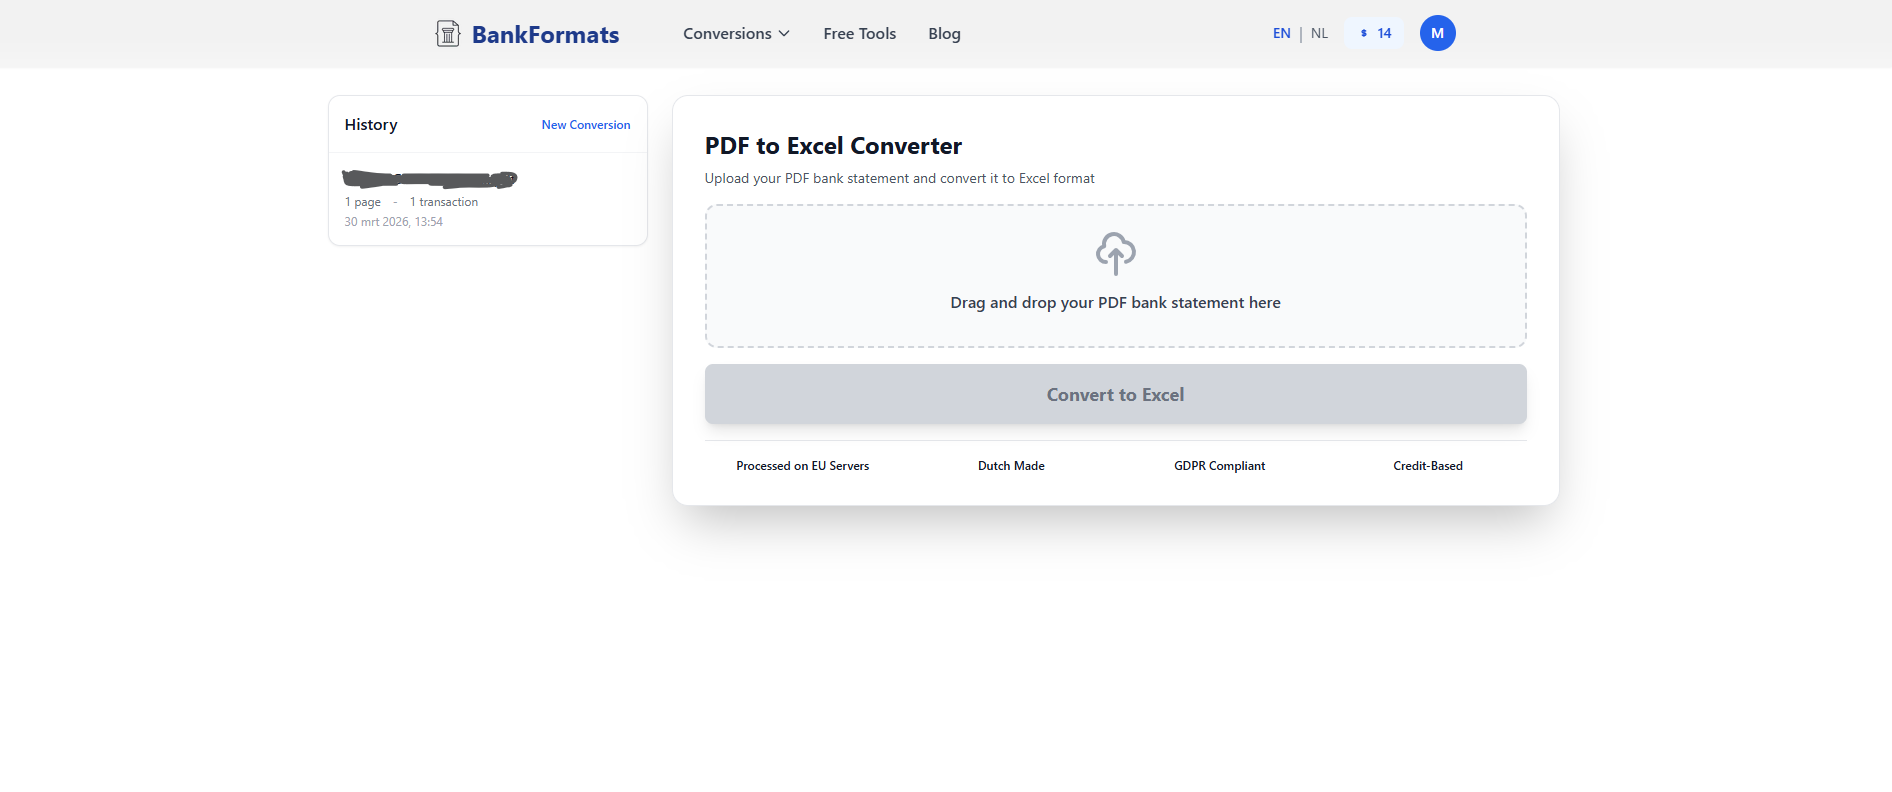Start a New Conversion from History
Viewport: 1892px width, 792px height.
coord(585,125)
